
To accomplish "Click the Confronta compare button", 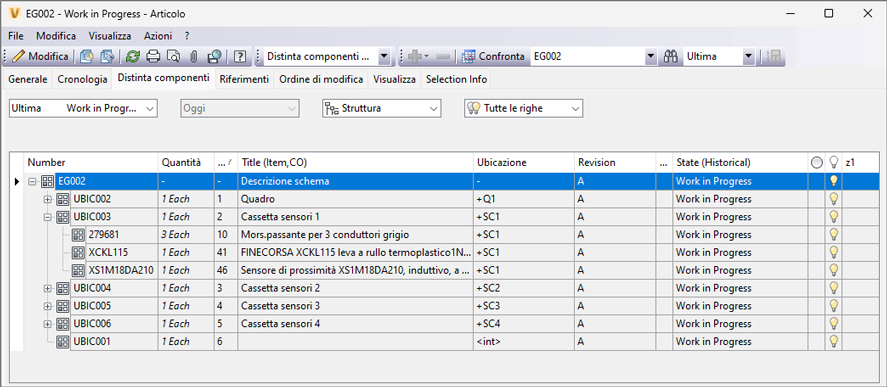I will (x=494, y=57).
